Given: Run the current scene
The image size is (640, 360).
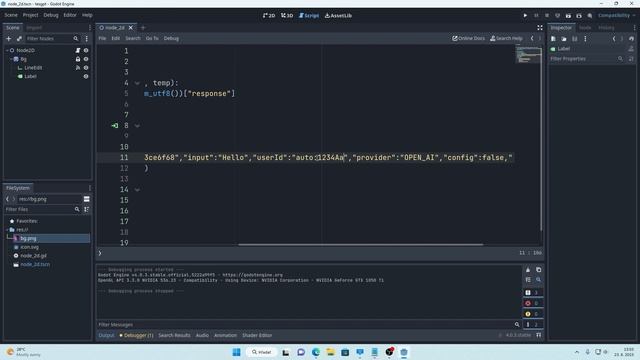Looking at the screenshot, I should point(568,16).
